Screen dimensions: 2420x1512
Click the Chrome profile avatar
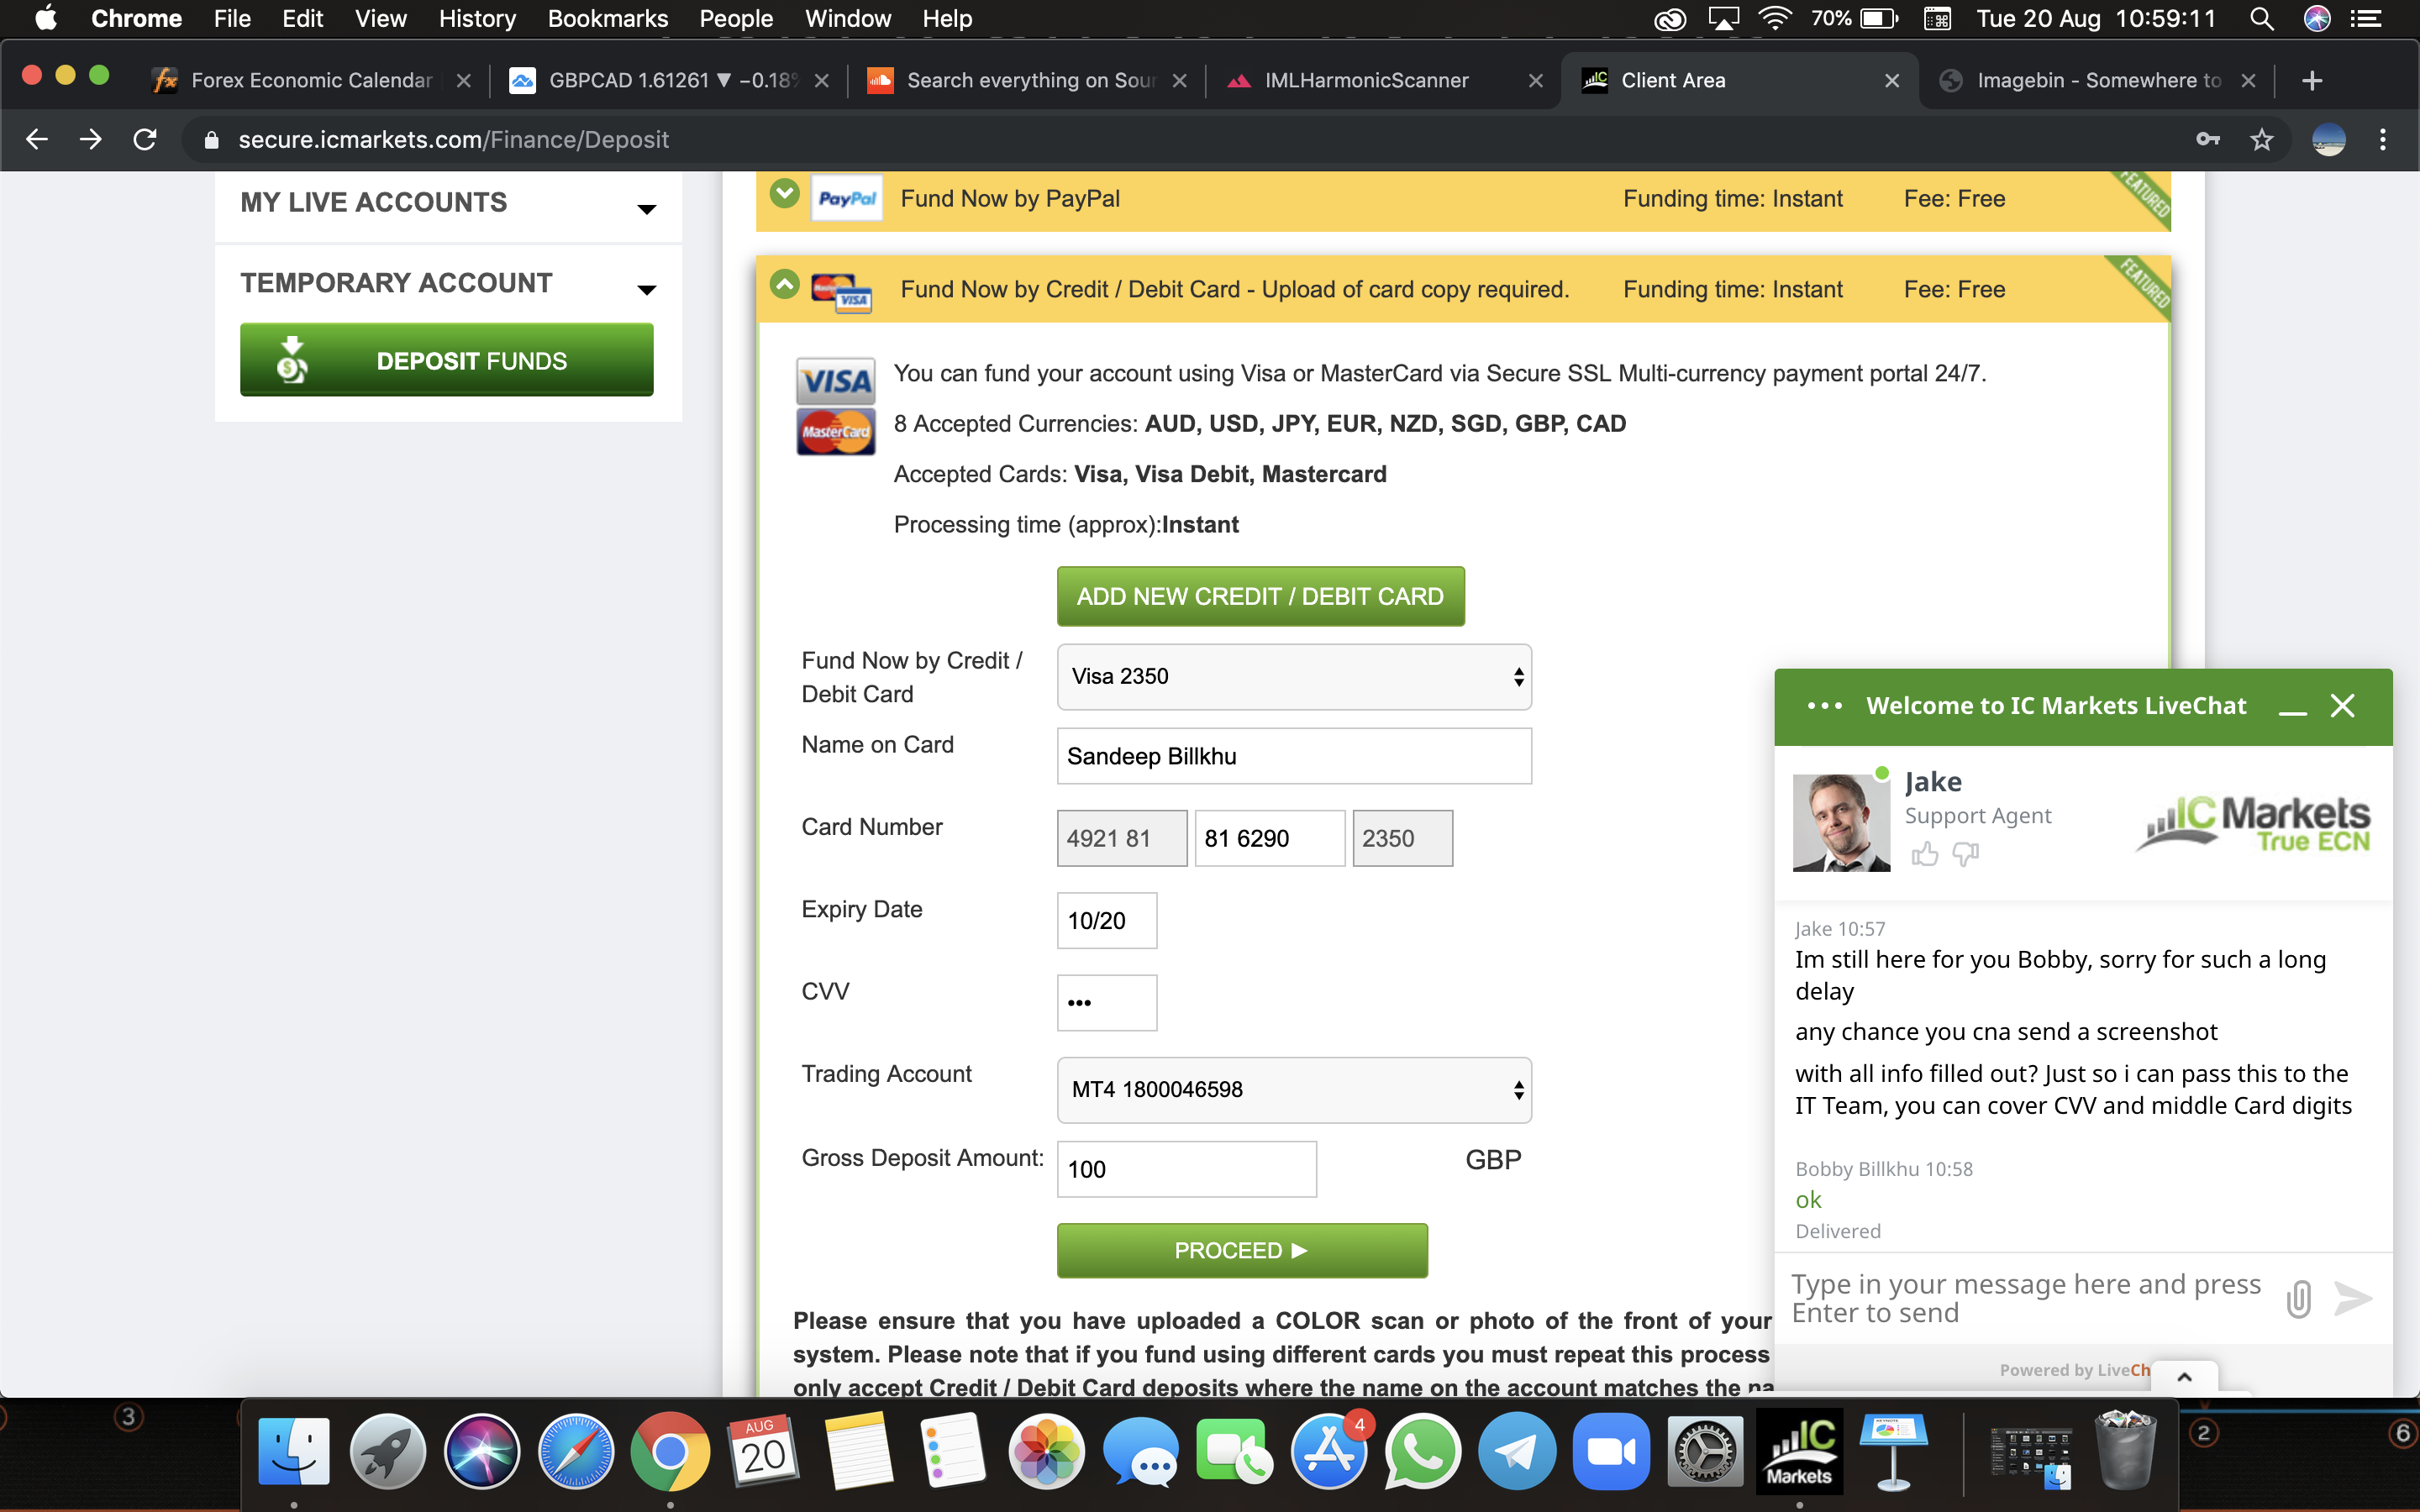click(x=2329, y=140)
